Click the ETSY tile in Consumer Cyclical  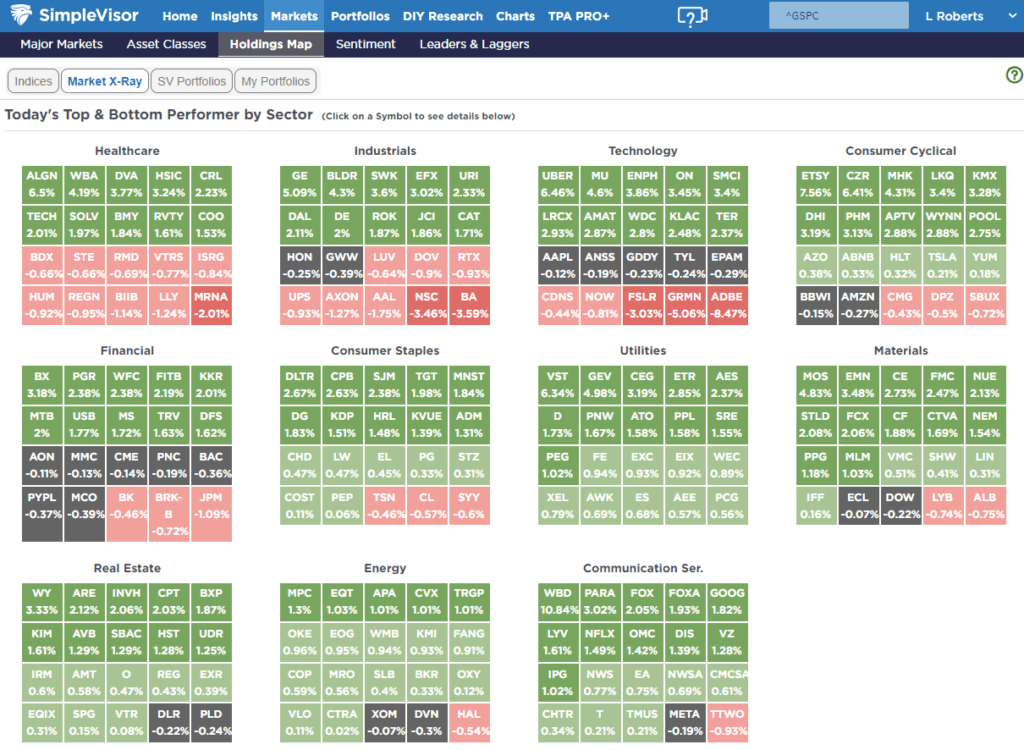[x=816, y=184]
